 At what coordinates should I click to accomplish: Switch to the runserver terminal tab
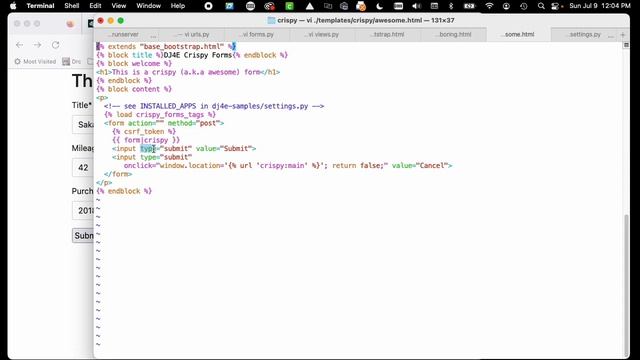pyautogui.click(x=125, y=35)
